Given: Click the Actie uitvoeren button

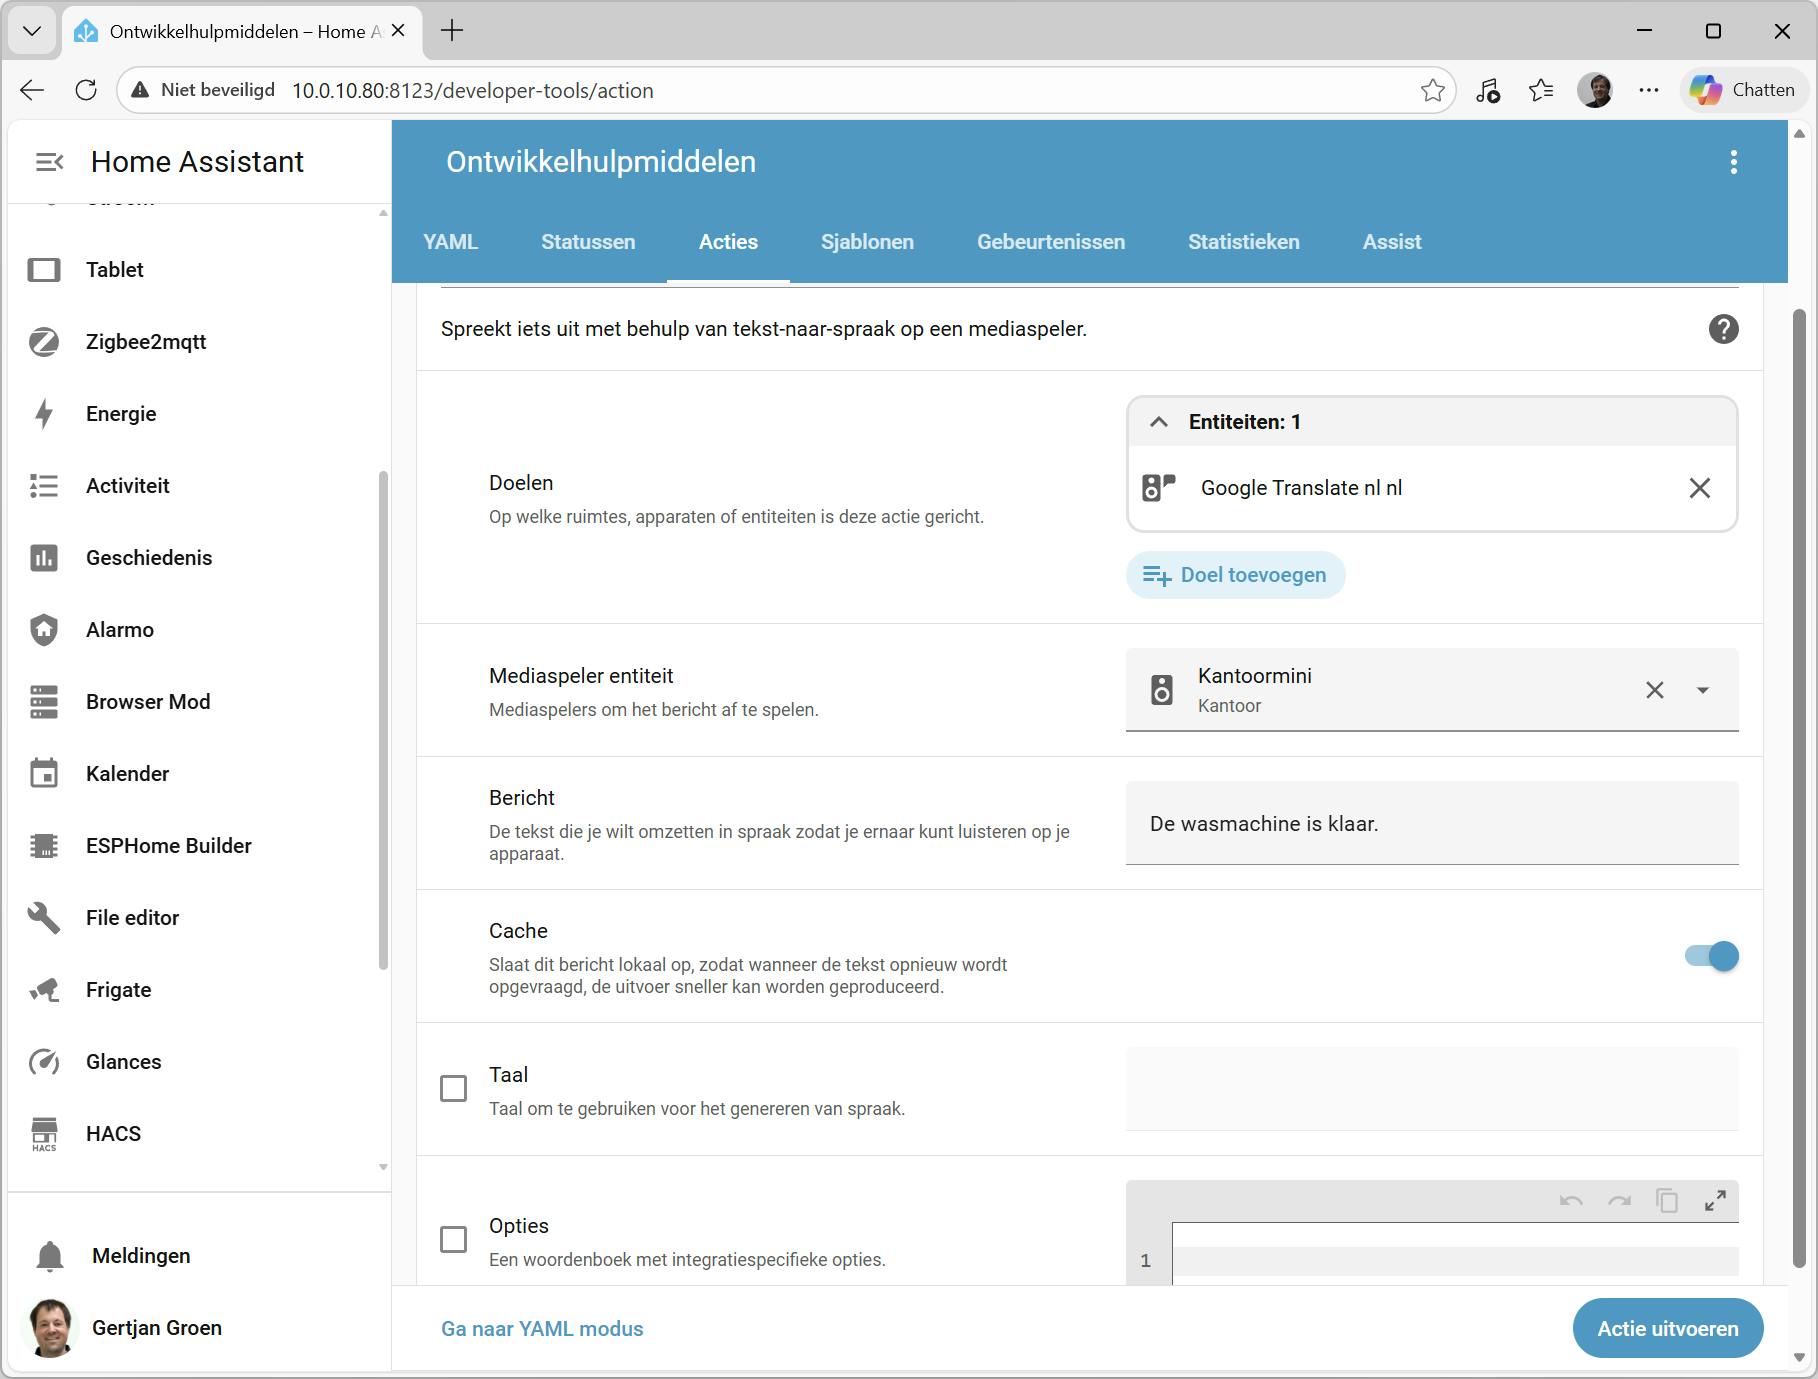Looking at the screenshot, I should [1667, 1328].
